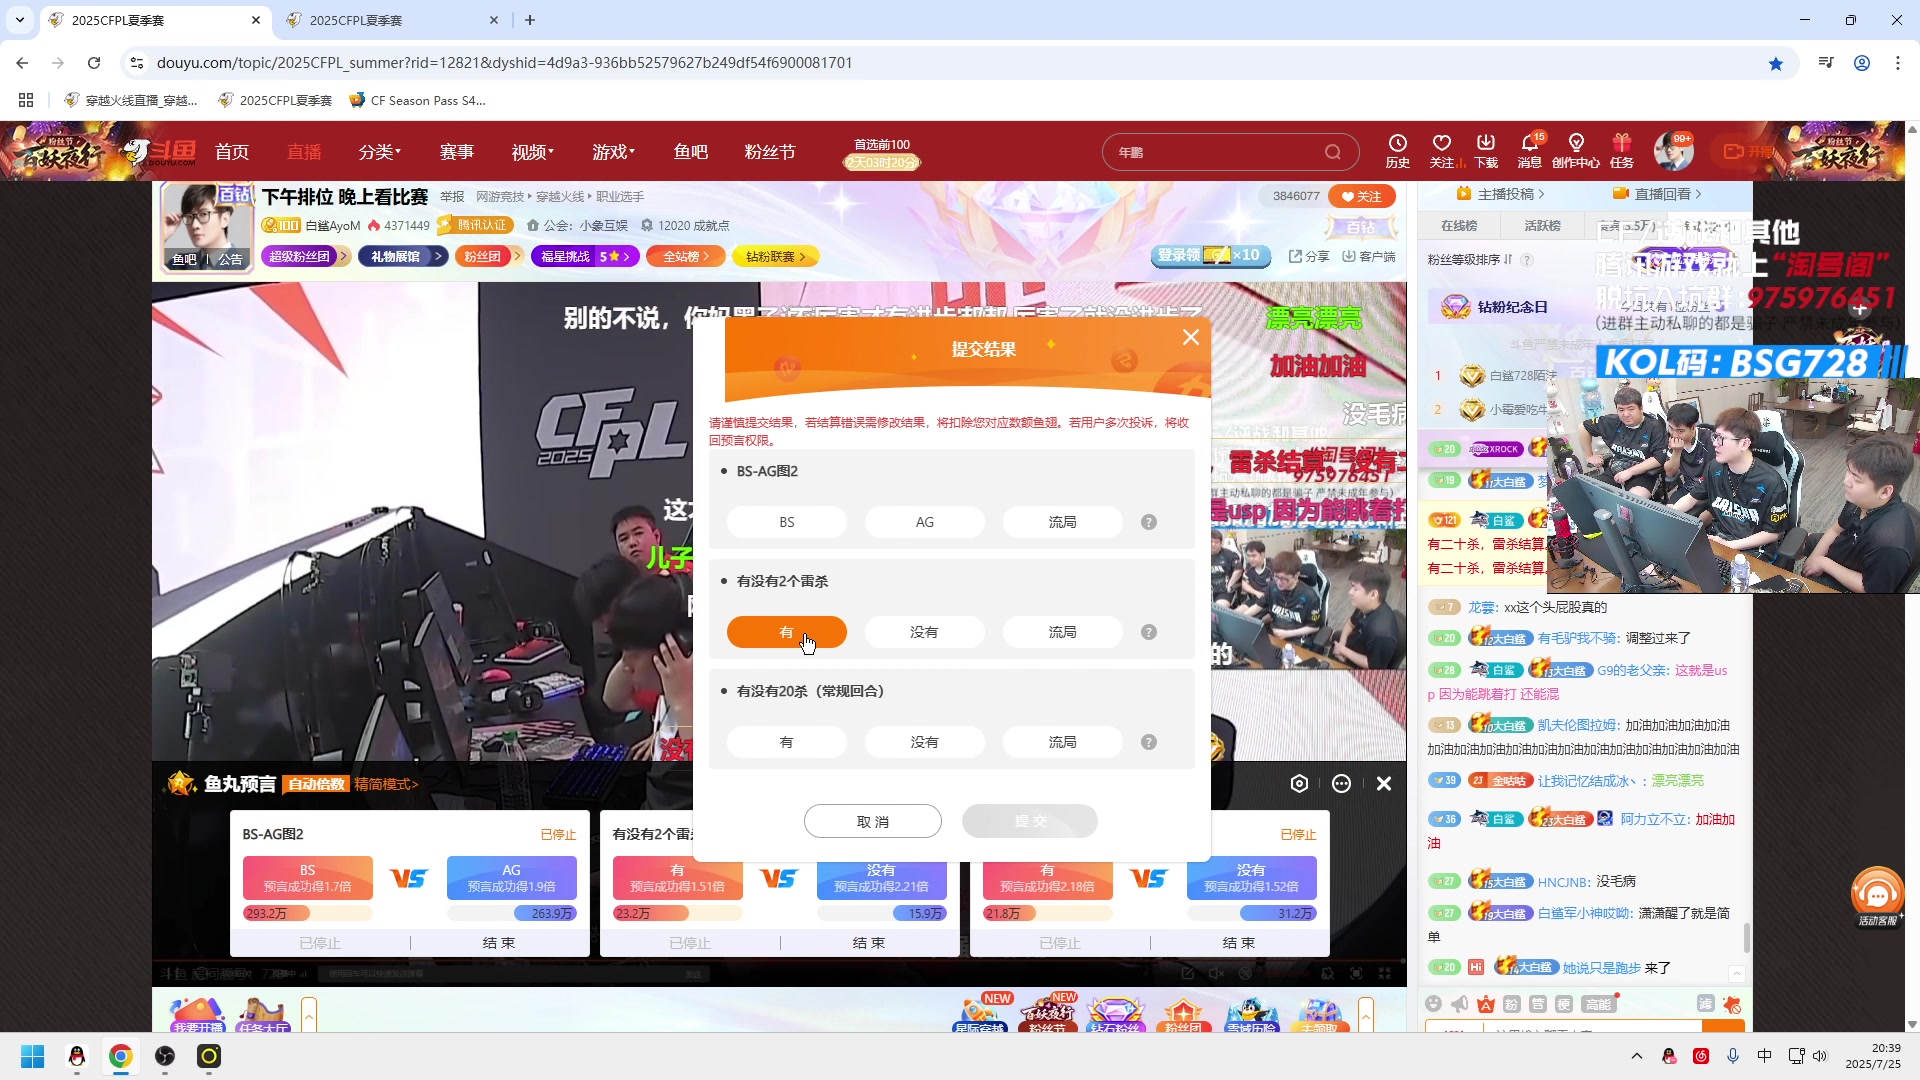This screenshot has height=1080, width=1920.
Task: Click the volume icon in system tray
Action: [1820, 1056]
